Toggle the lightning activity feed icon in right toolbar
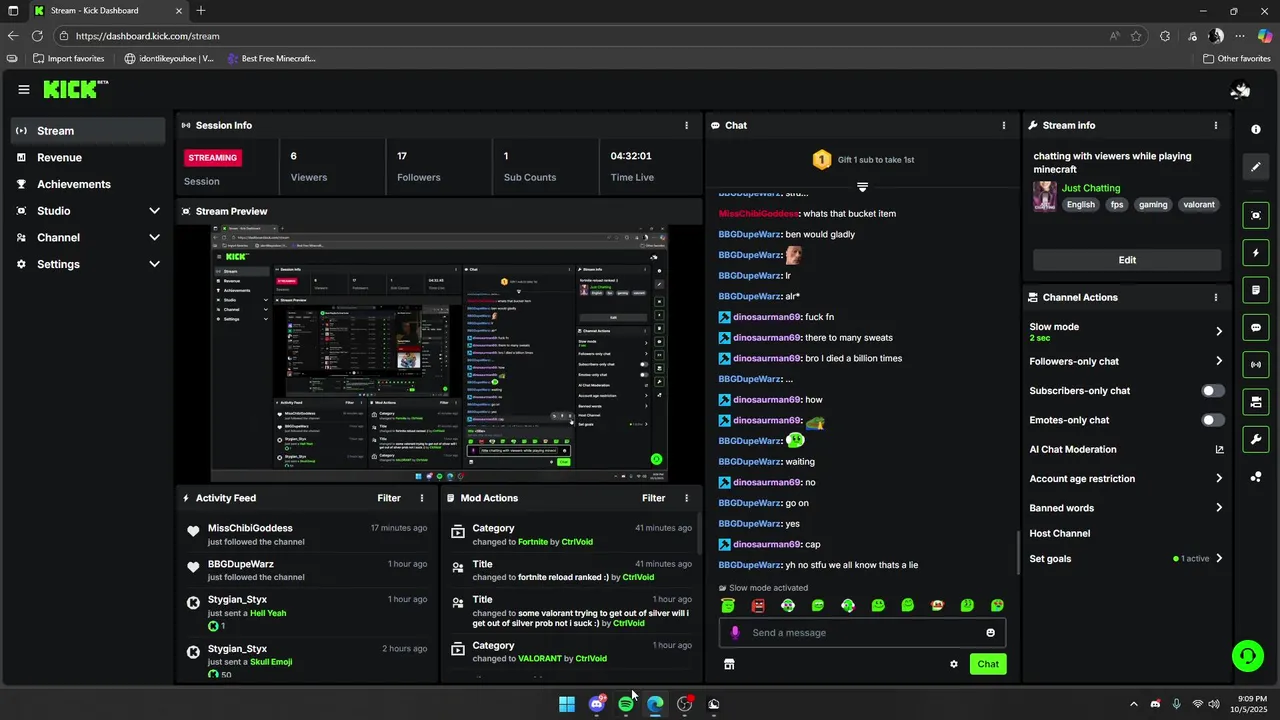 coord(1256,253)
